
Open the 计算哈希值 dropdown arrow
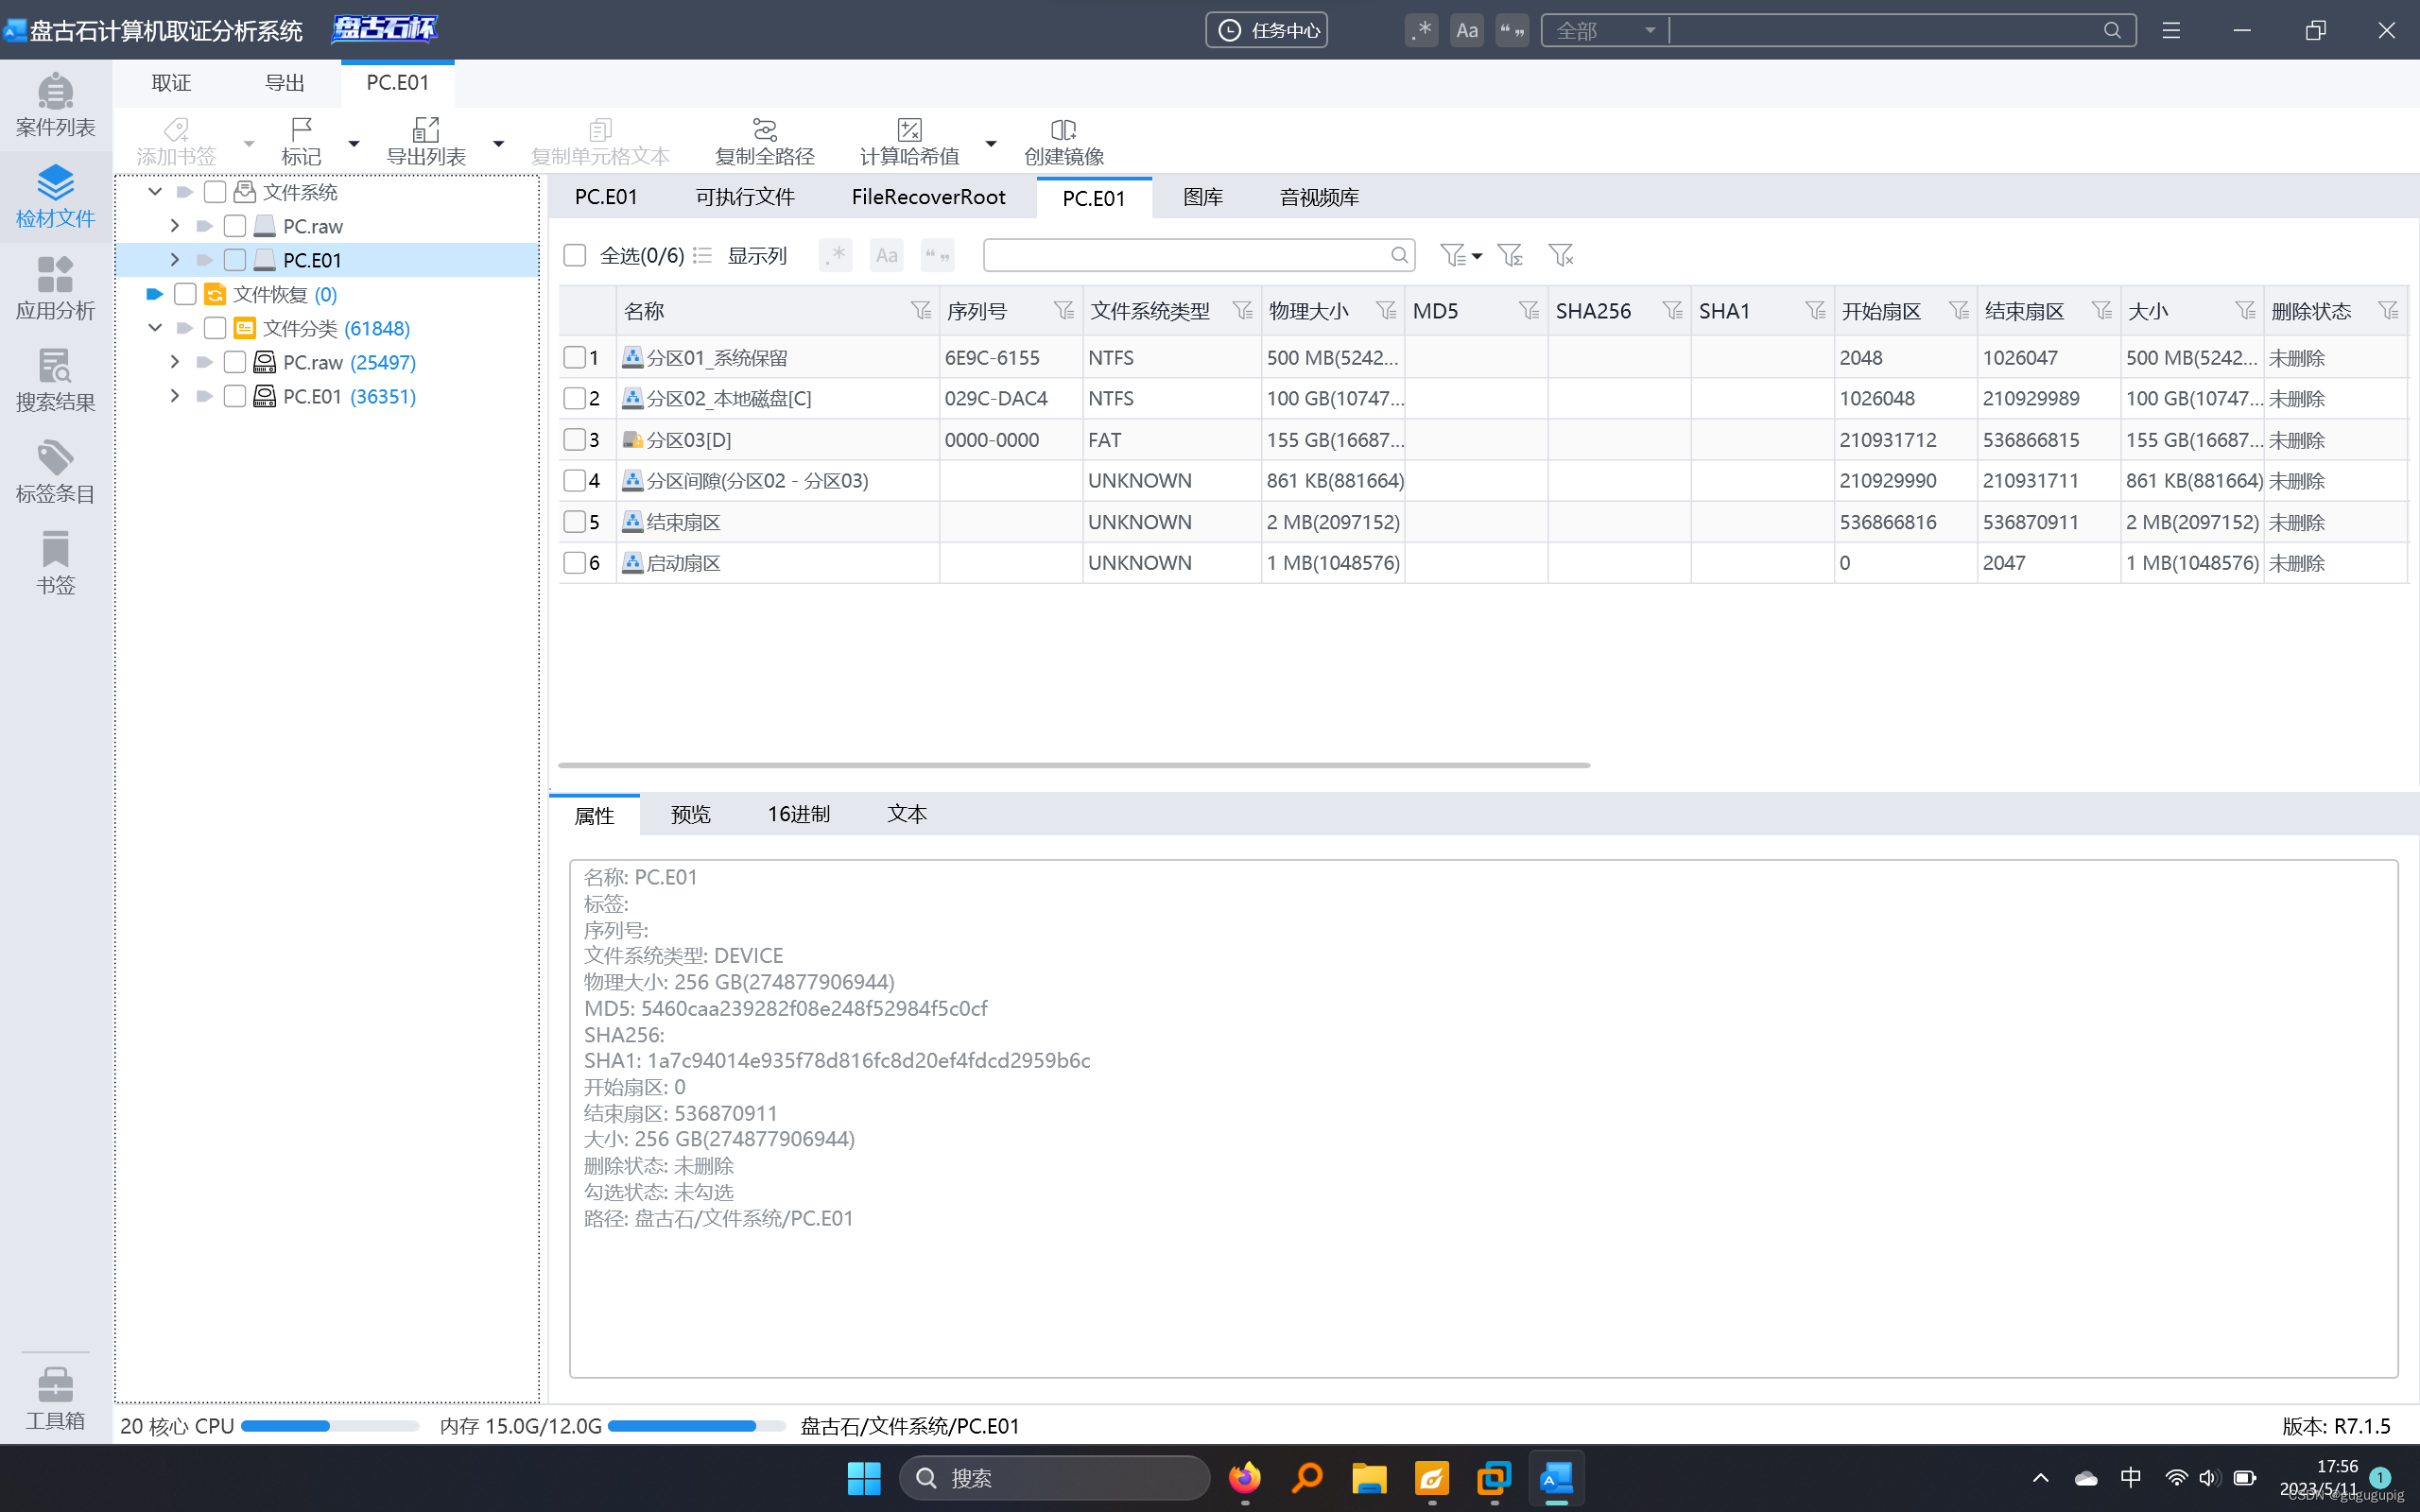click(991, 144)
